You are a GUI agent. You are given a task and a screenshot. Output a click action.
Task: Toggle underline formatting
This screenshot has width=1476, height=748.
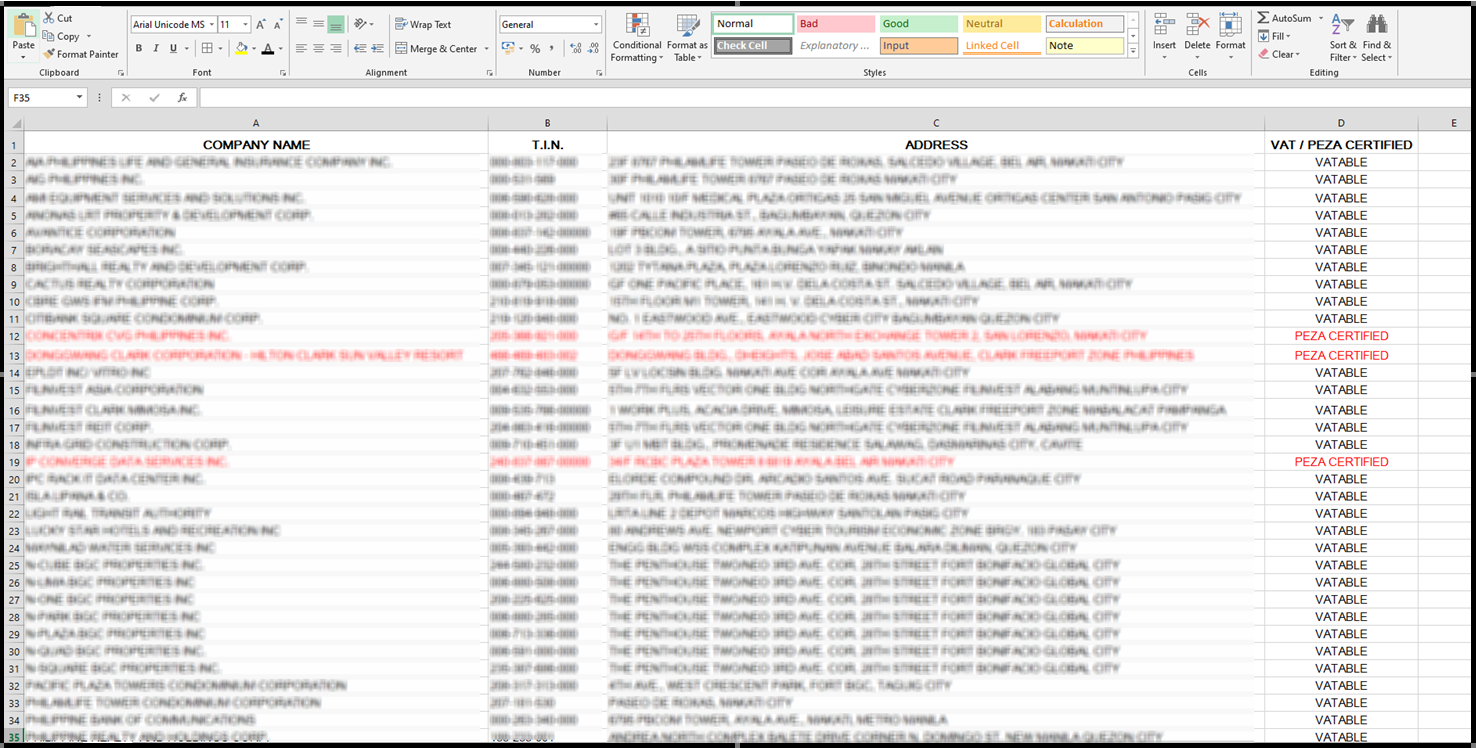(x=173, y=48)
